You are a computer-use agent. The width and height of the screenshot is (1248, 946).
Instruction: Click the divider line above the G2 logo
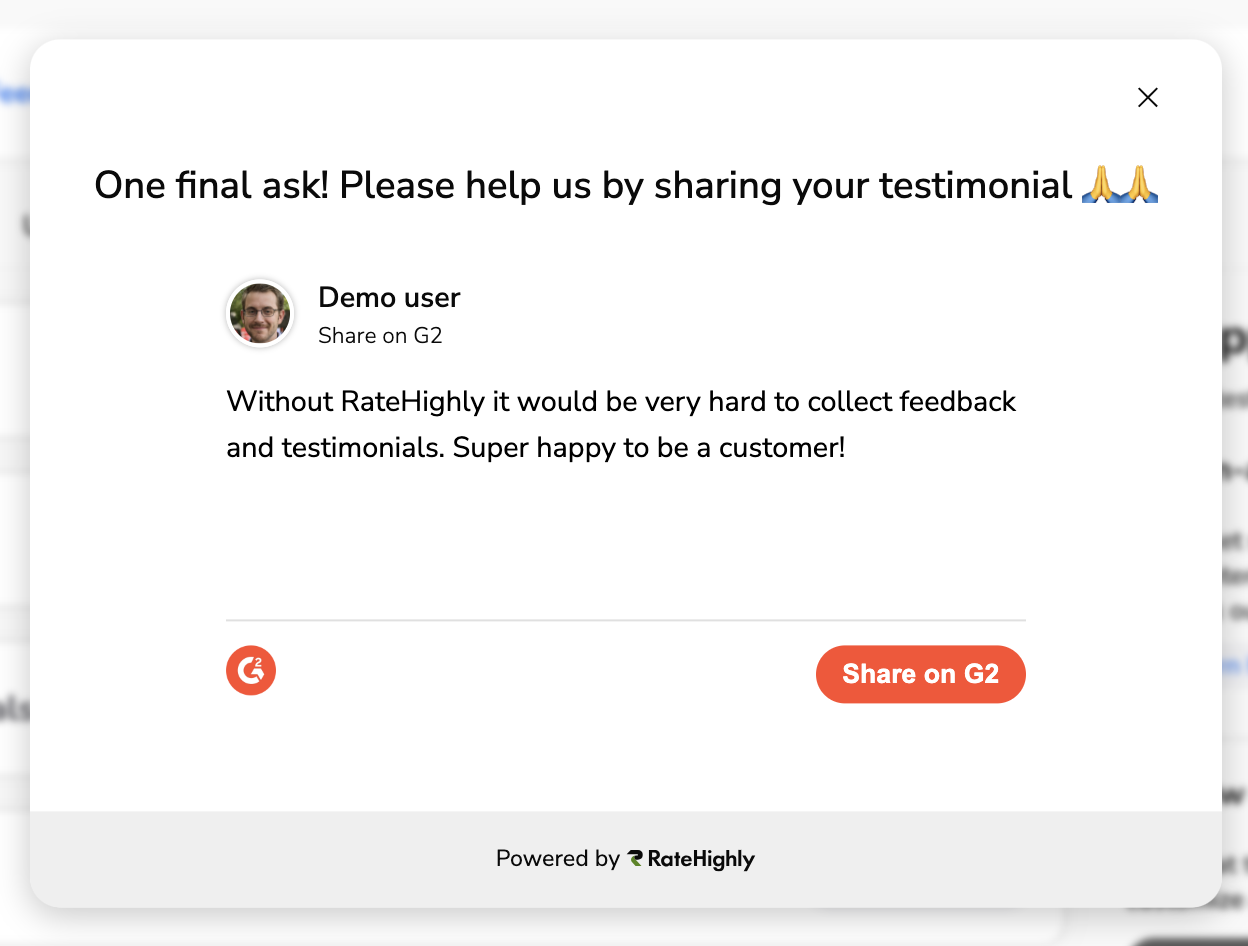pos(625,620)
